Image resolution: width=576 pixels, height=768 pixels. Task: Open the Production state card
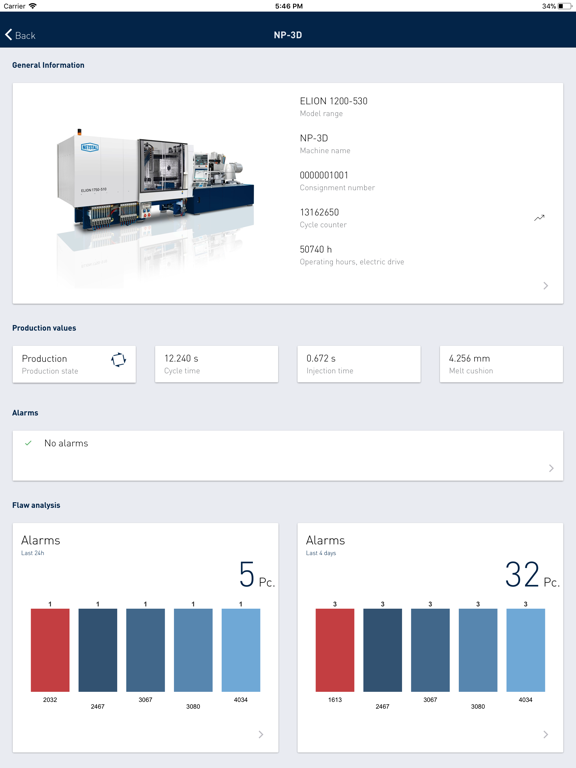pyautogui.click(x=74, y=364)
